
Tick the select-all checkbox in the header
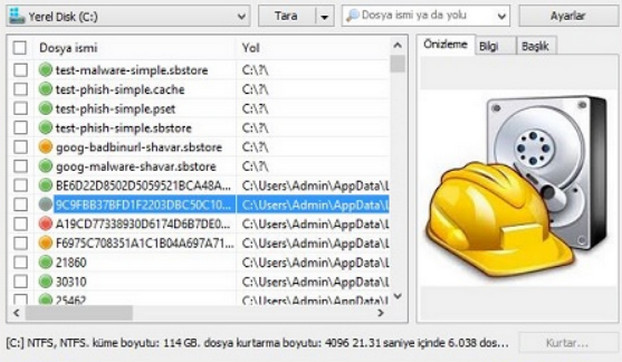click(x=20, y=48)
